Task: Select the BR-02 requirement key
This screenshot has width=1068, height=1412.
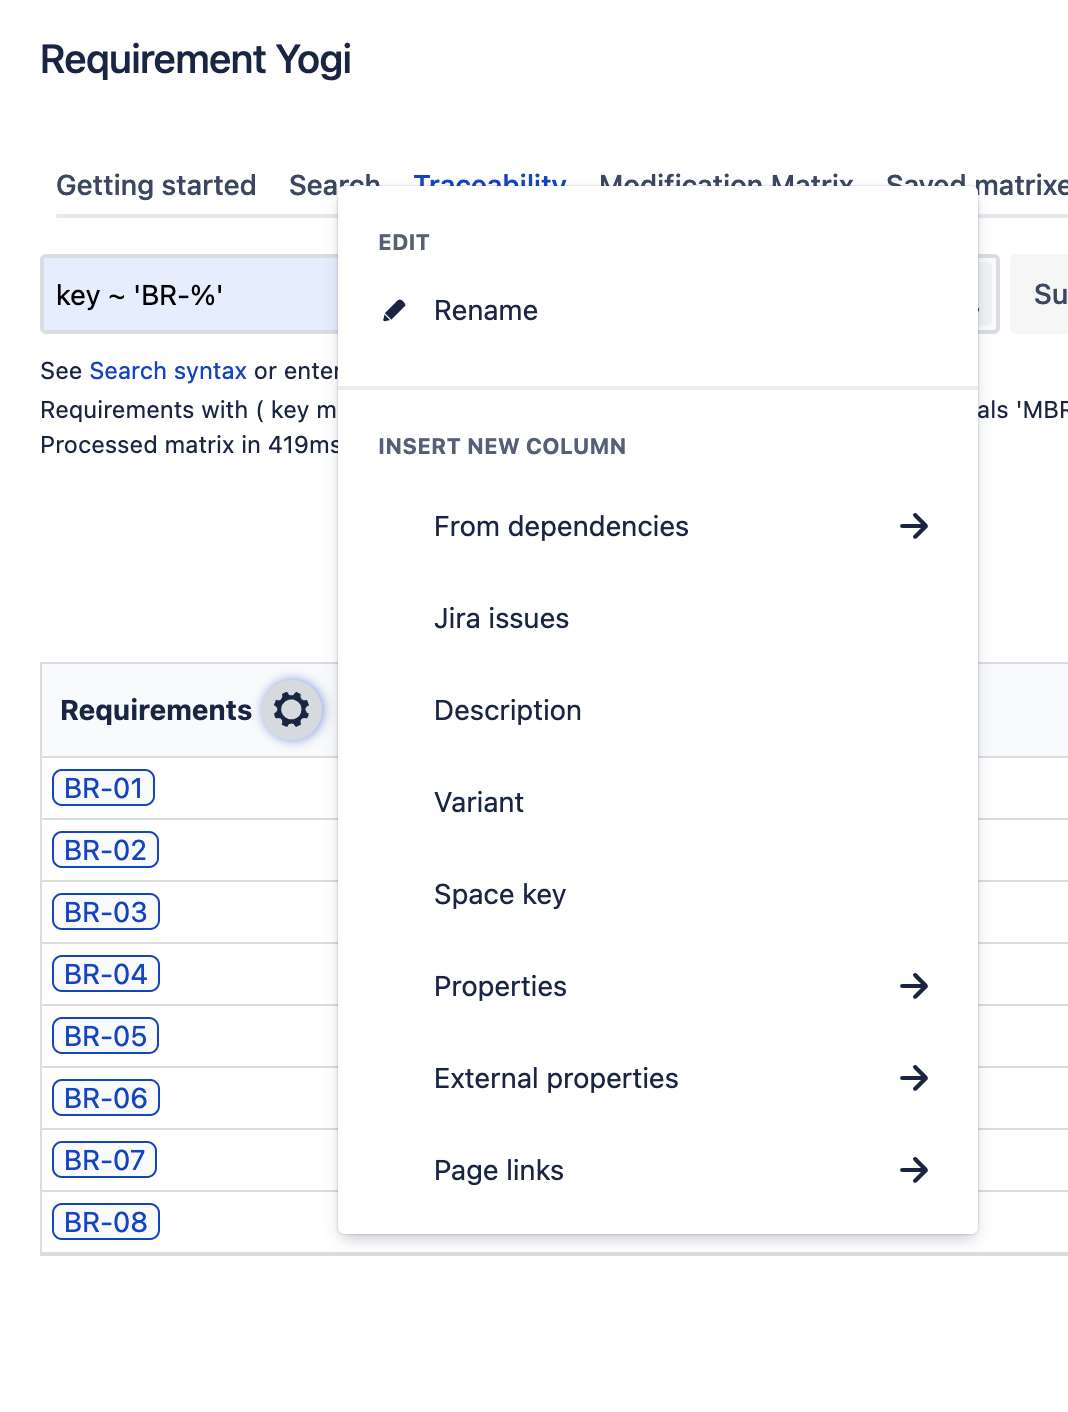Action: tap(106, 850)
